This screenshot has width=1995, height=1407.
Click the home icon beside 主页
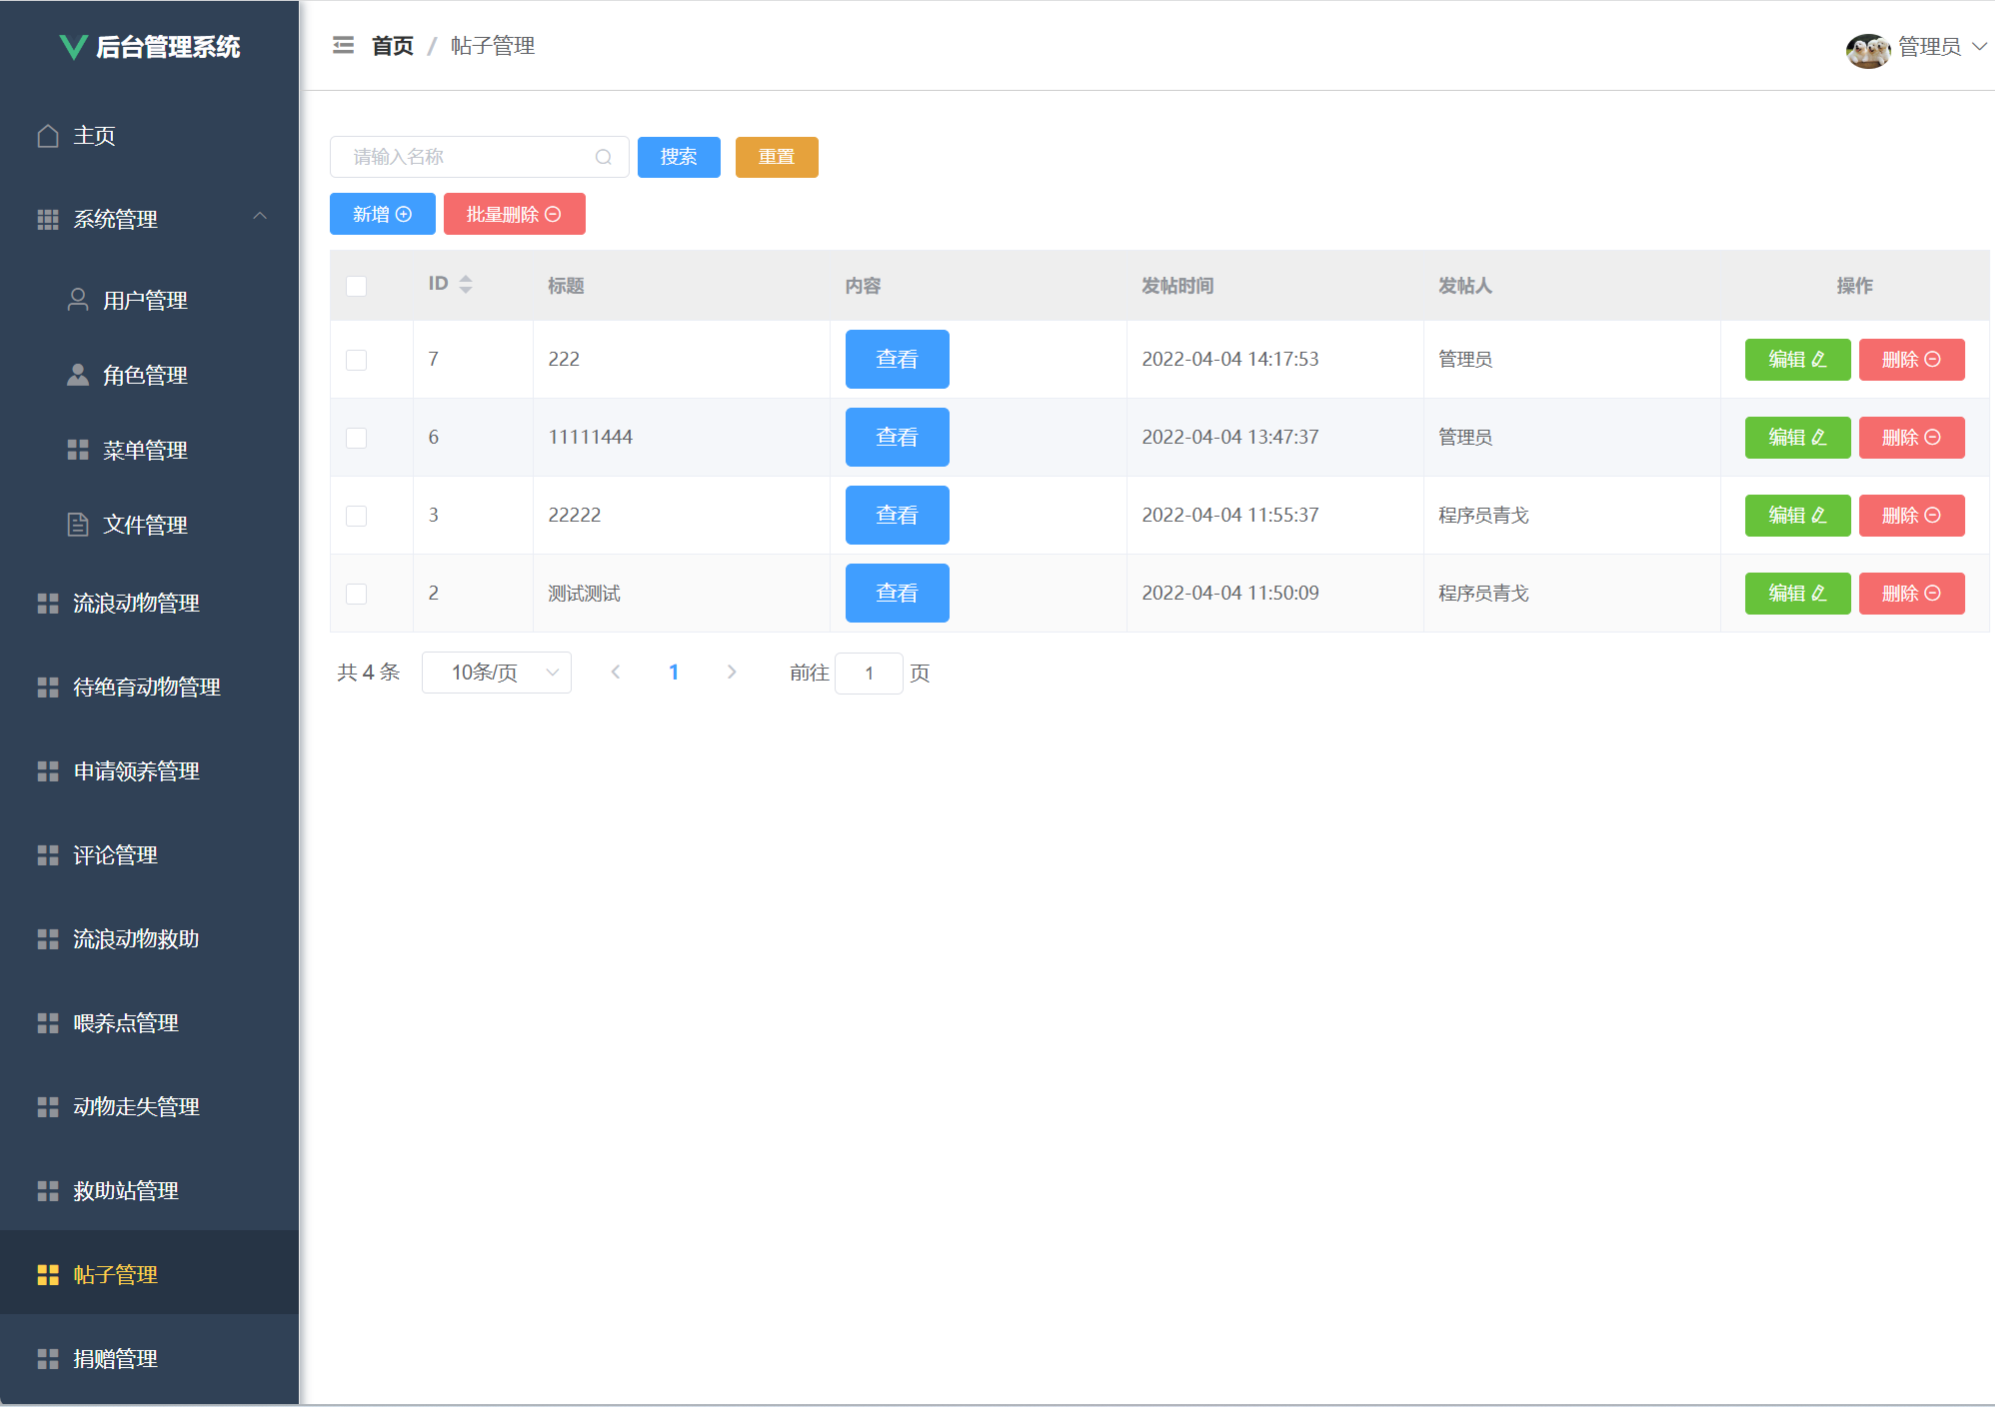[48, 135]
